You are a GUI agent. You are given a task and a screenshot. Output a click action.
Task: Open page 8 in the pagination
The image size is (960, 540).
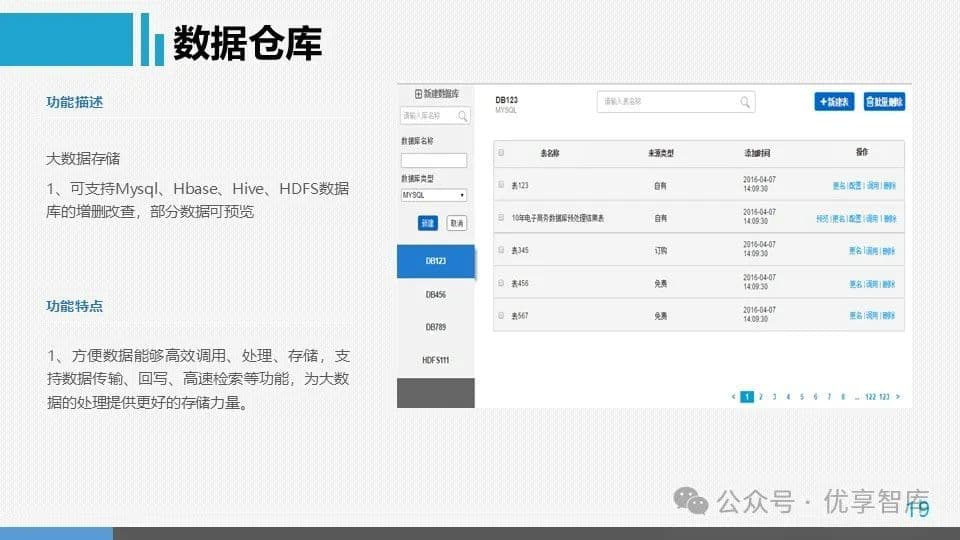[843, 397]
